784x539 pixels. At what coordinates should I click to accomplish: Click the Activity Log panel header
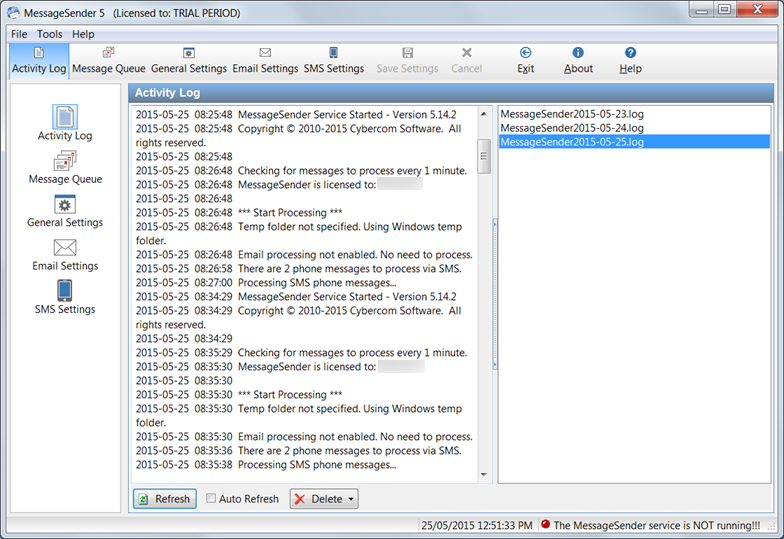click(x=451, y=93)
